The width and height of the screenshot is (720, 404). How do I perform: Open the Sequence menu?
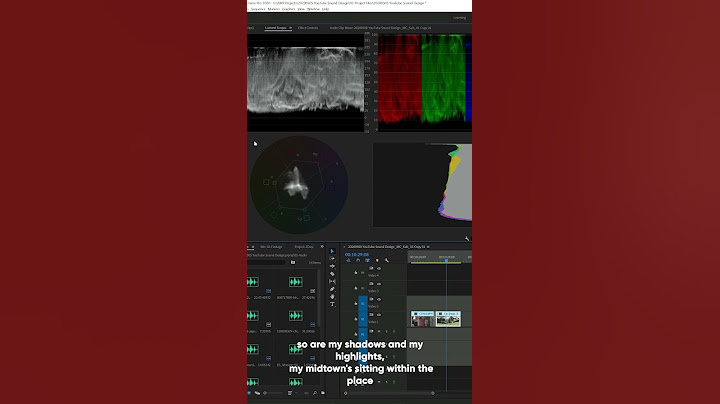pos(258,9)
